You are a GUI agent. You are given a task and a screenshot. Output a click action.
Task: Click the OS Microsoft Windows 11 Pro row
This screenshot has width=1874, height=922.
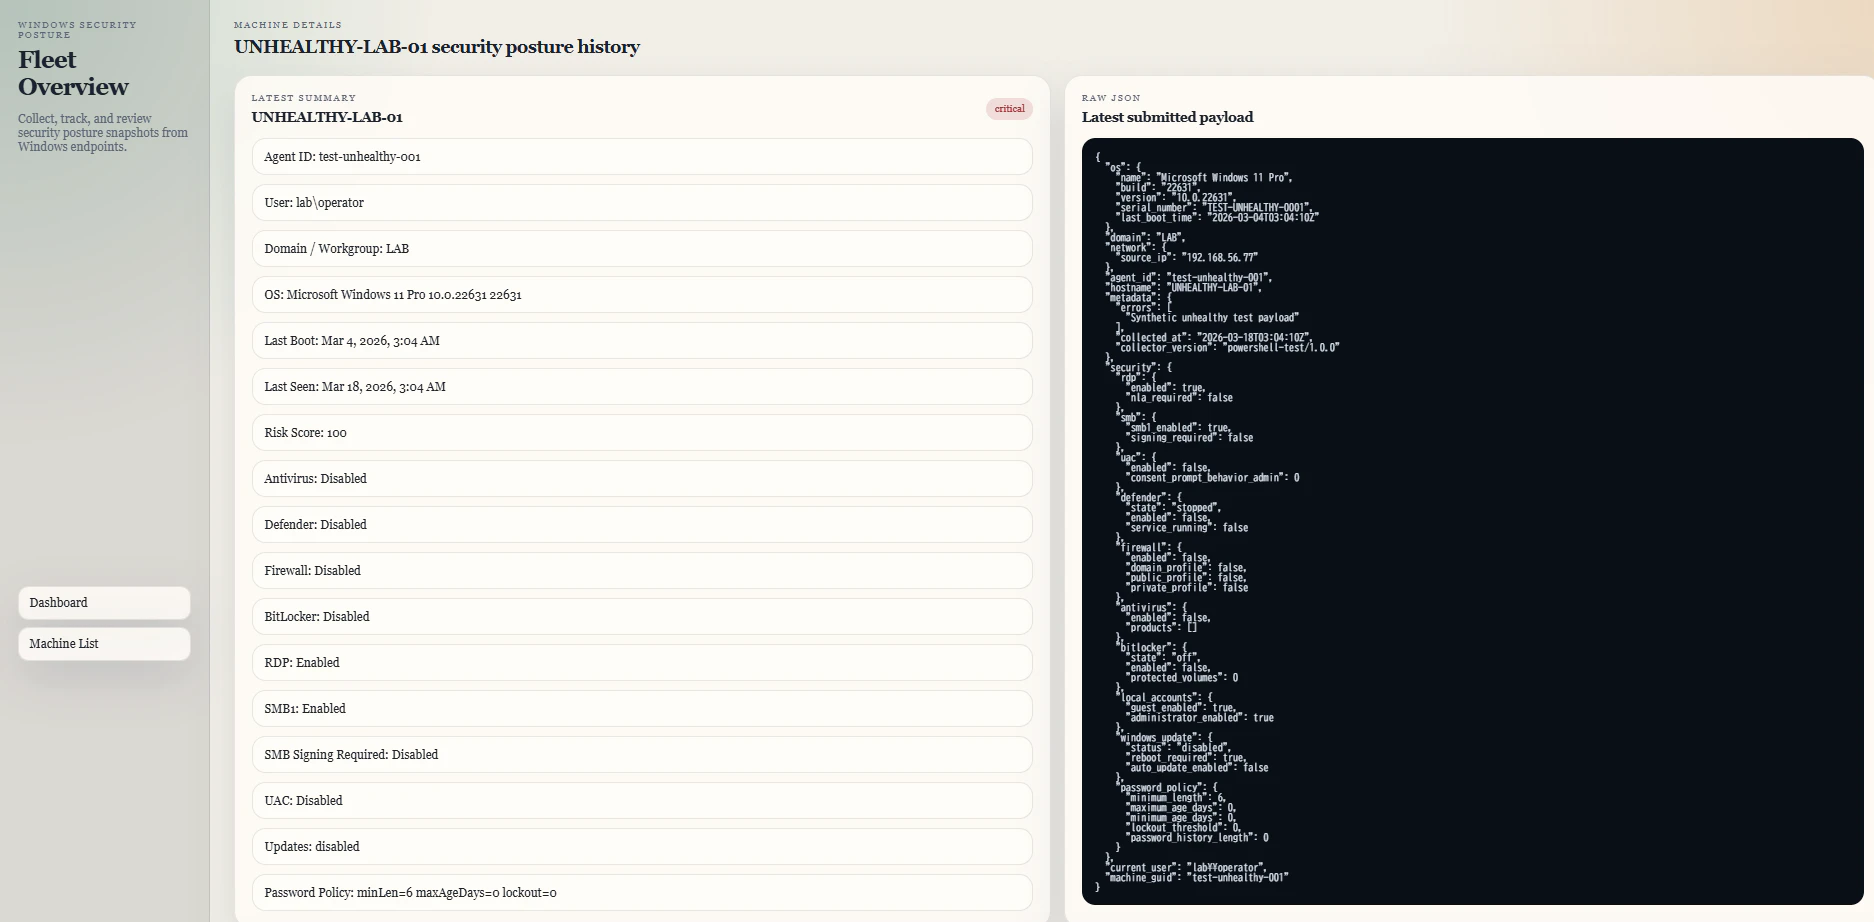pyautogui.click(x=642, y=295)
